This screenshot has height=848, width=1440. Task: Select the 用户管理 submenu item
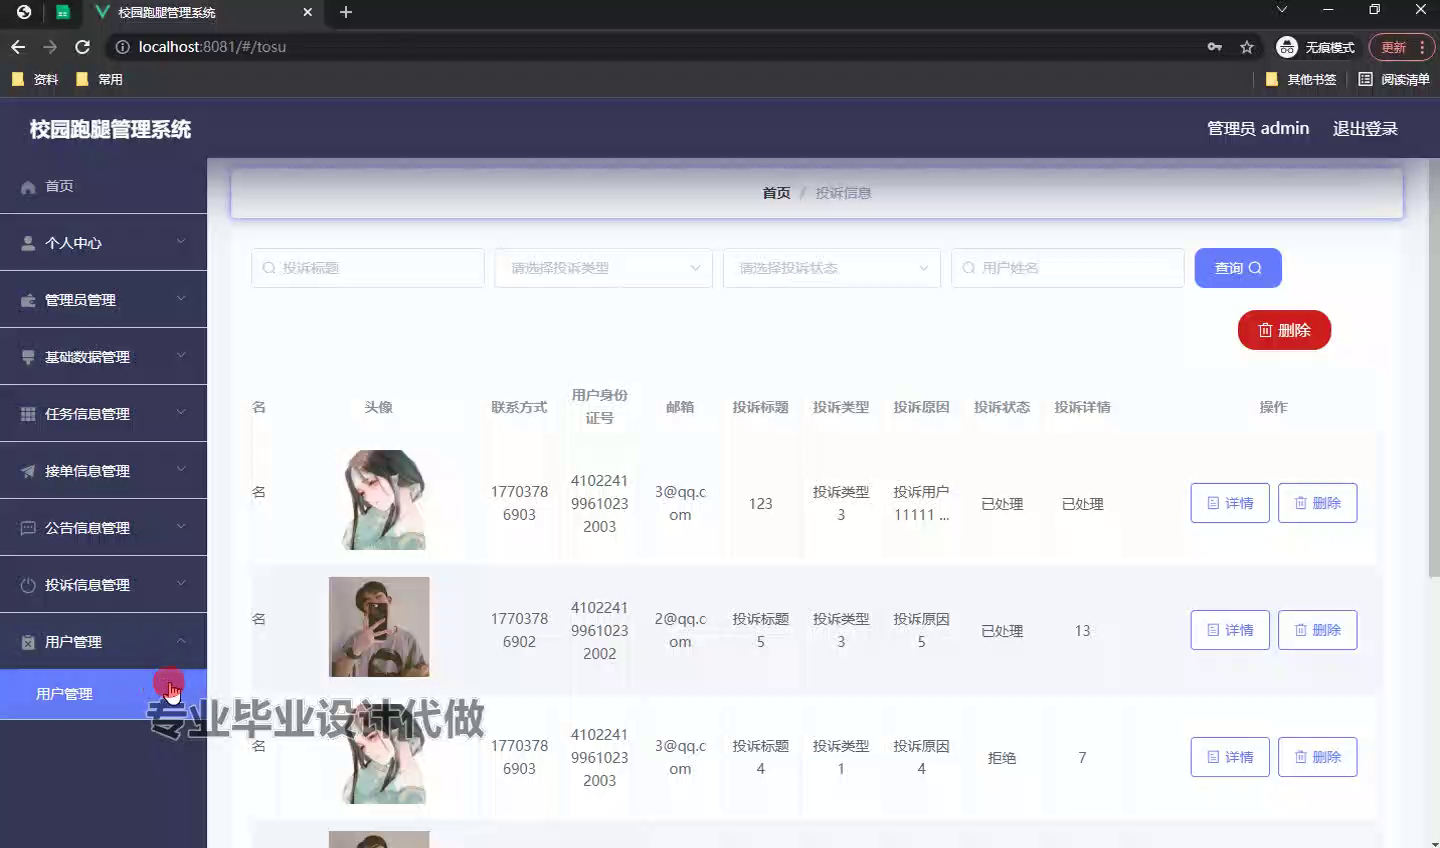[103, 694]
